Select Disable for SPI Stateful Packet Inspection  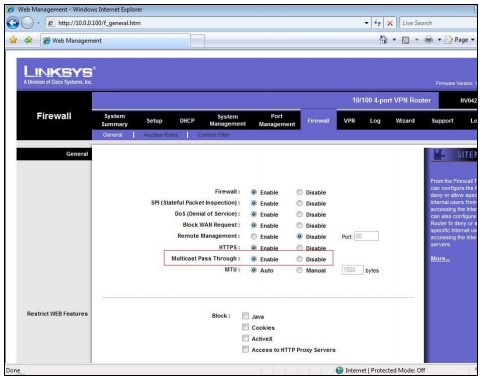click(299, 203)
